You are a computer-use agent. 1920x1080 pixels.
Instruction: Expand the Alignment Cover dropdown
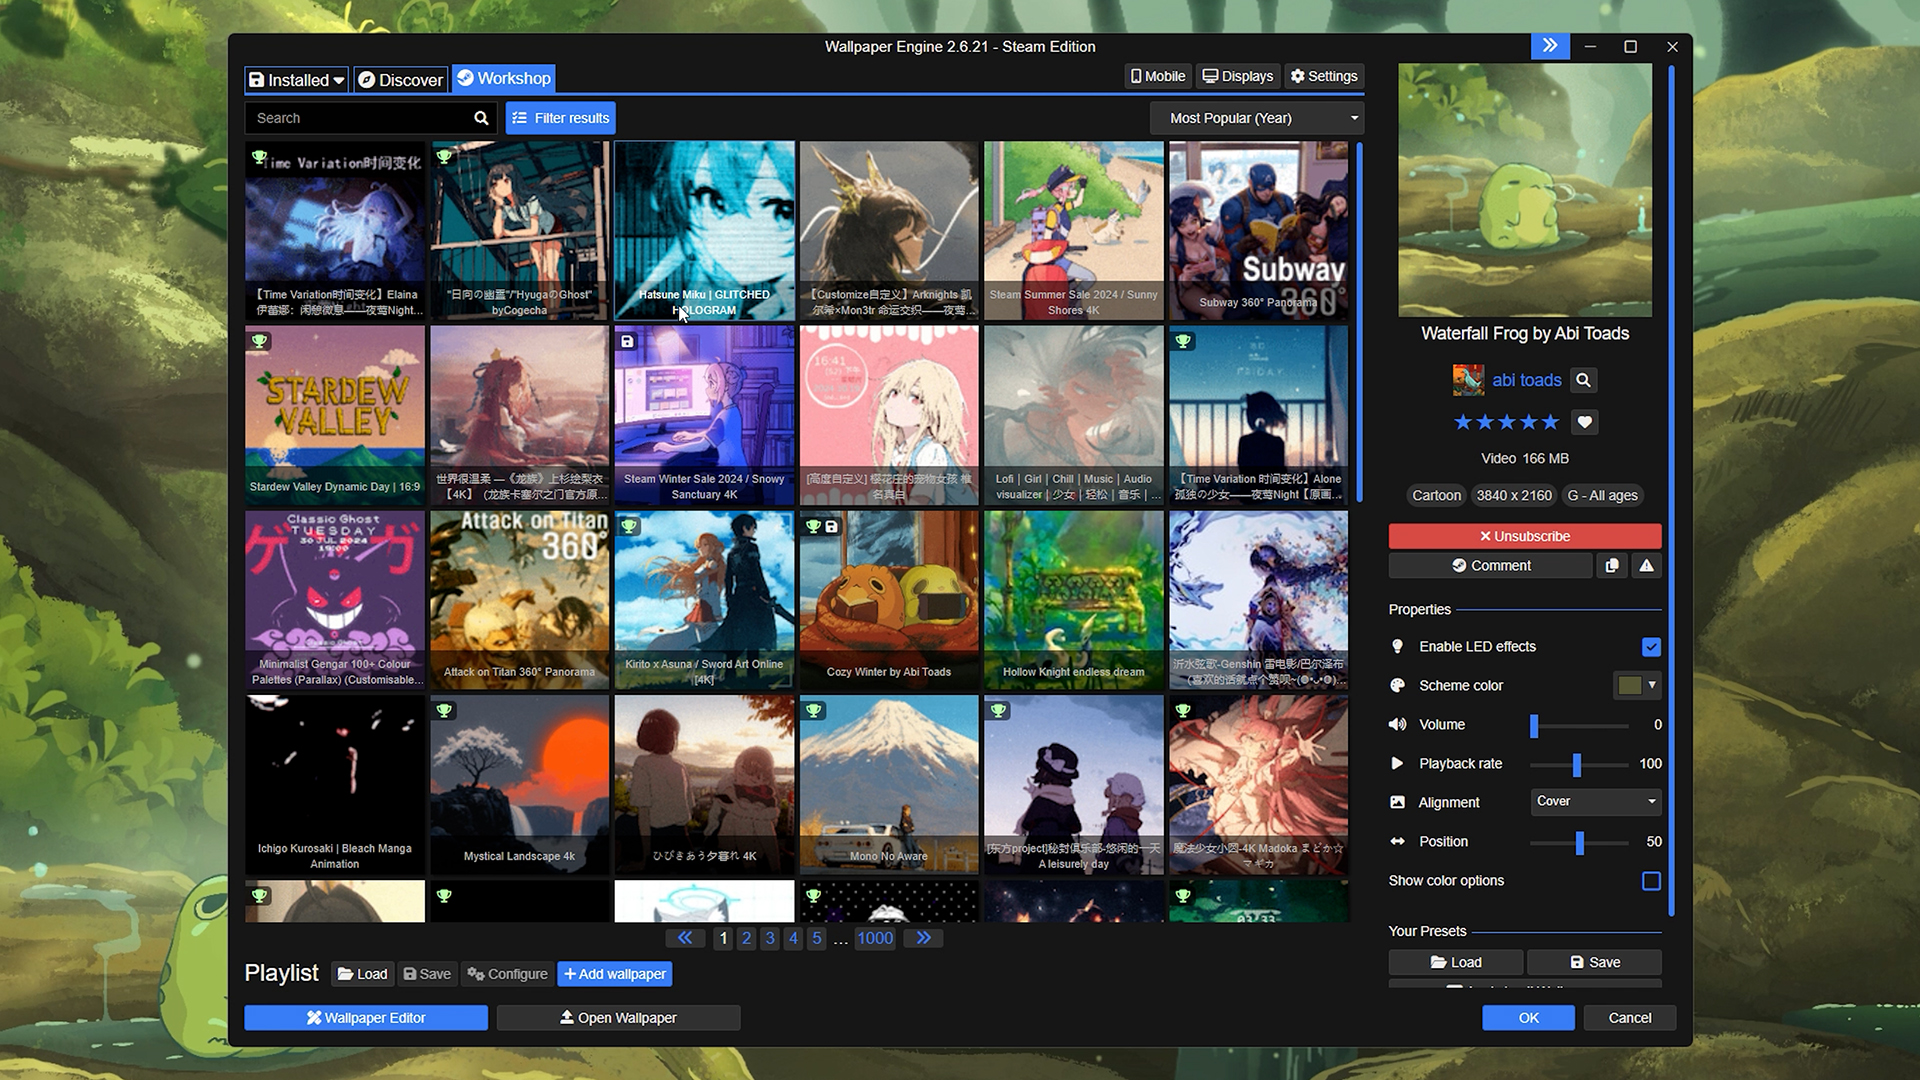[1595, 802]
